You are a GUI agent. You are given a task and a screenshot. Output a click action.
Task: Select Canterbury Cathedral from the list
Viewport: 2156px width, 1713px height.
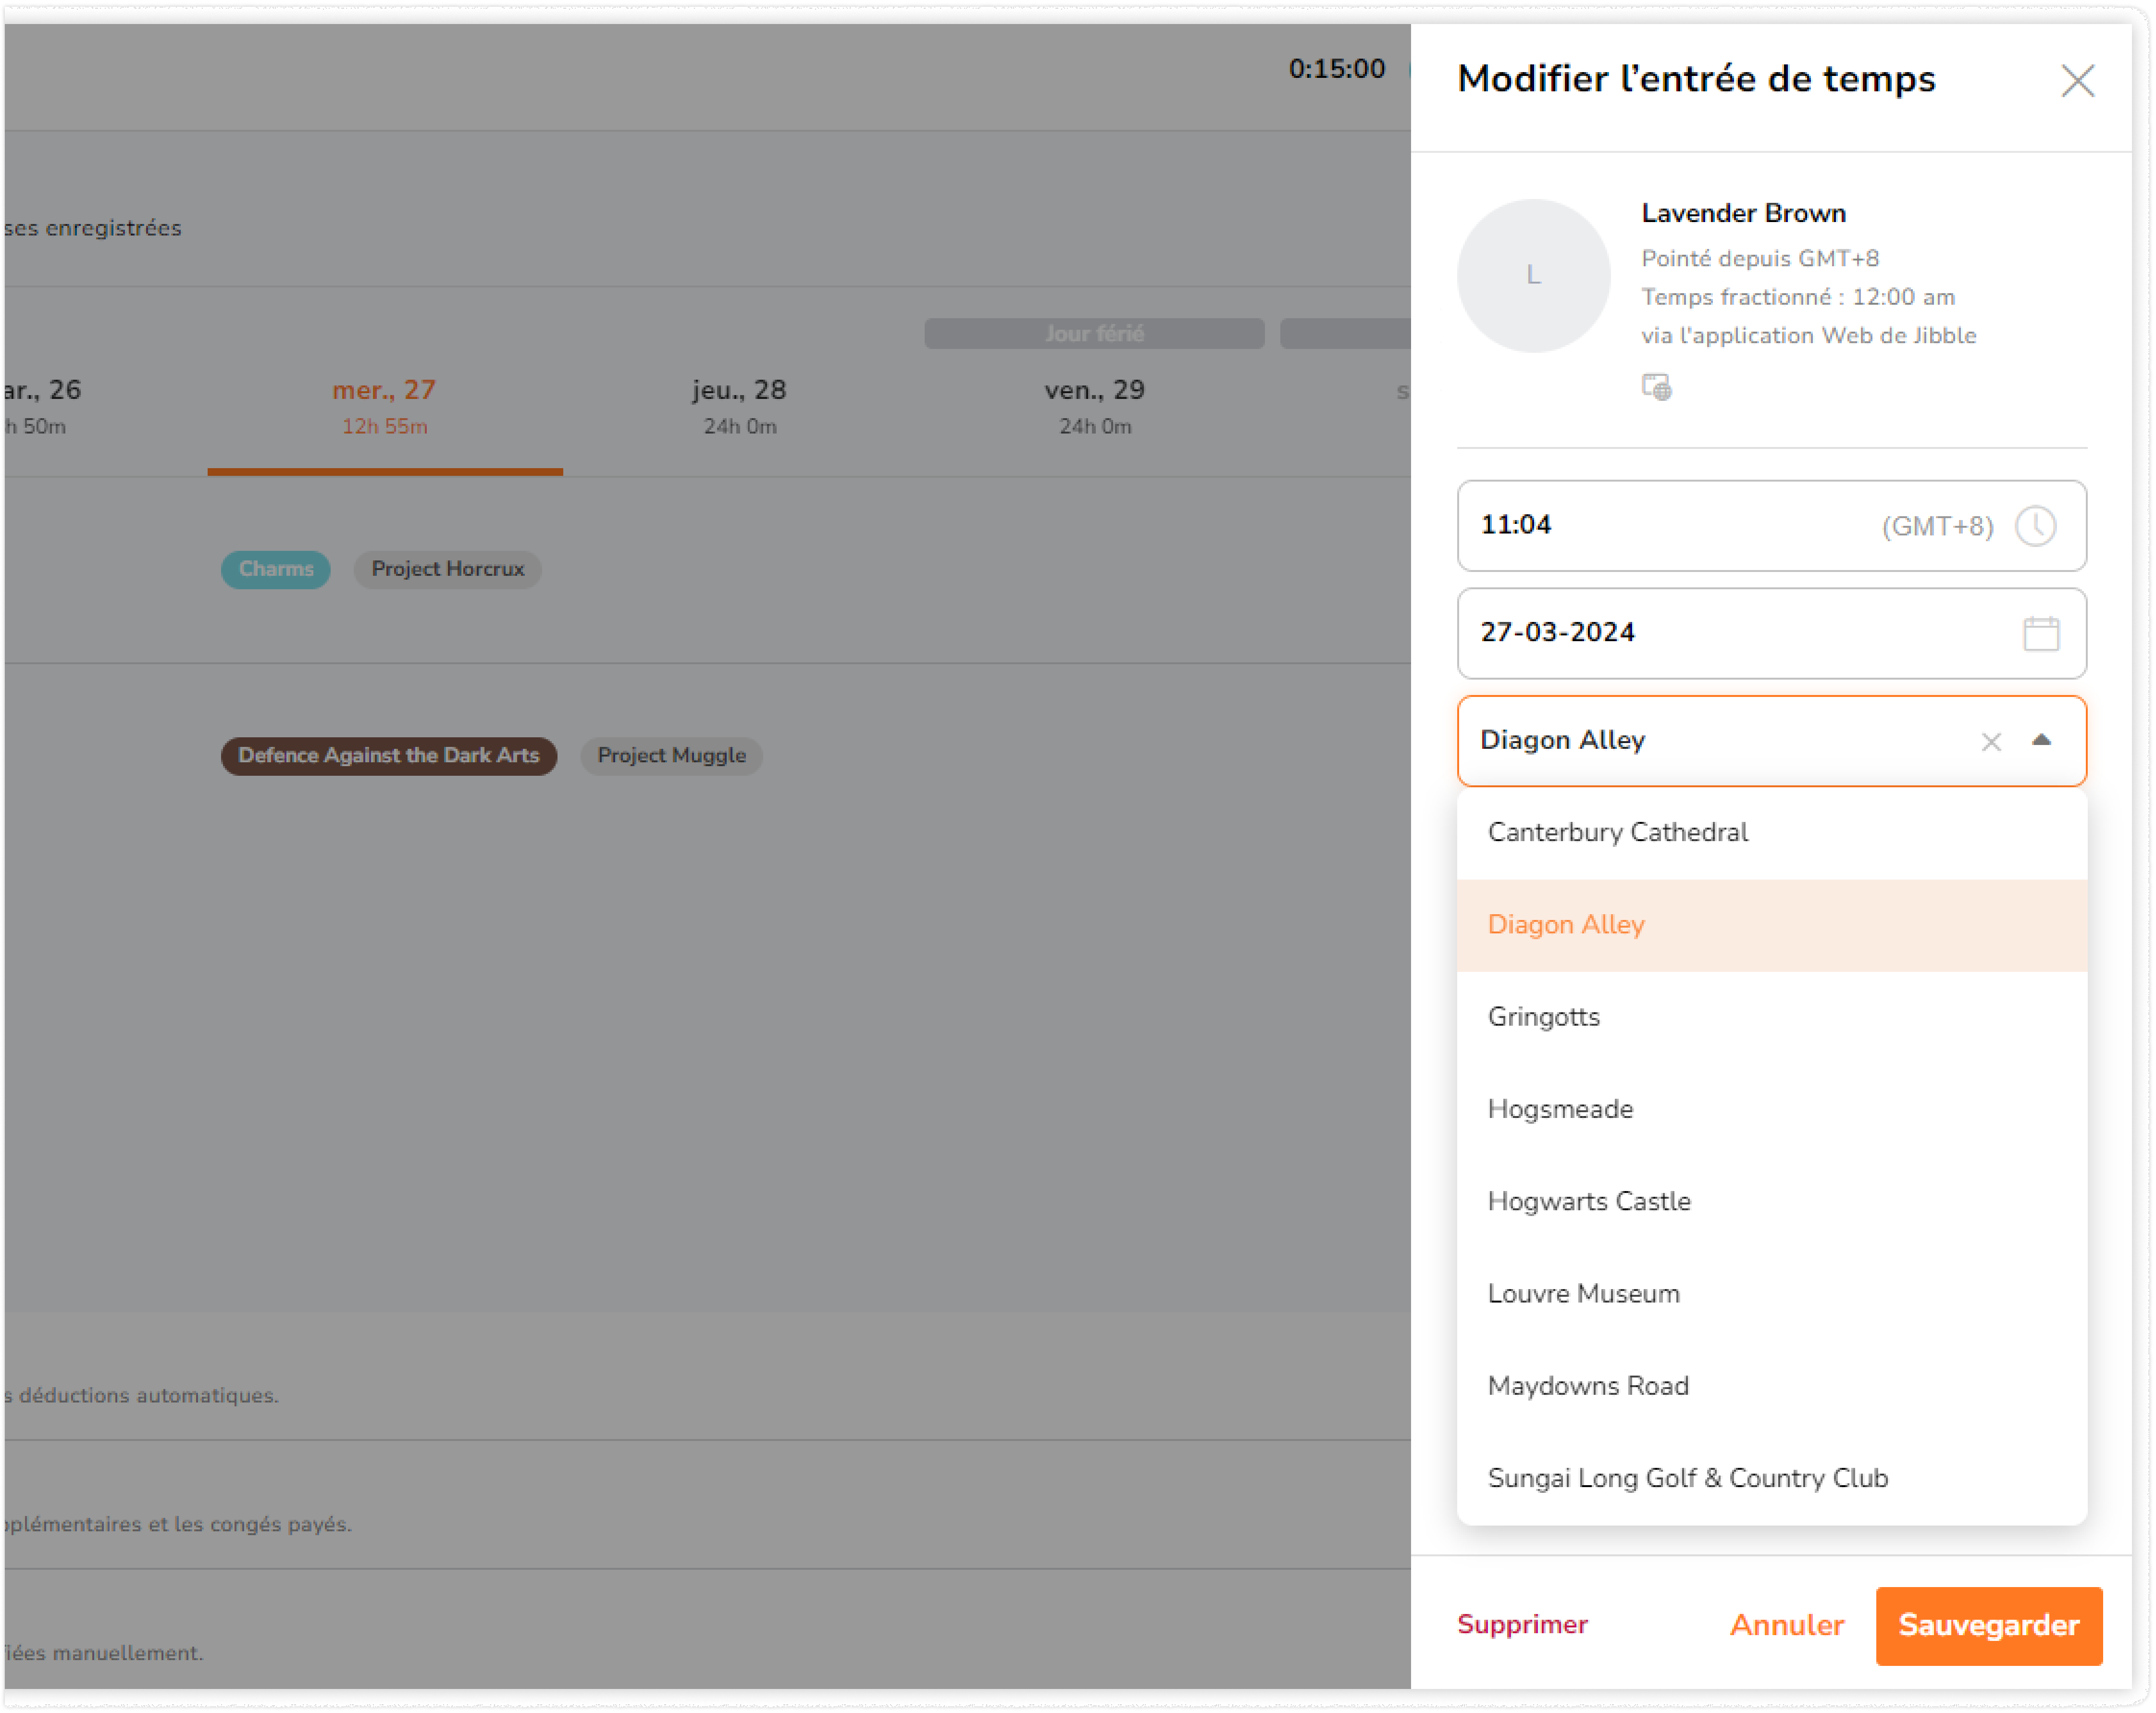[1771, 832]
